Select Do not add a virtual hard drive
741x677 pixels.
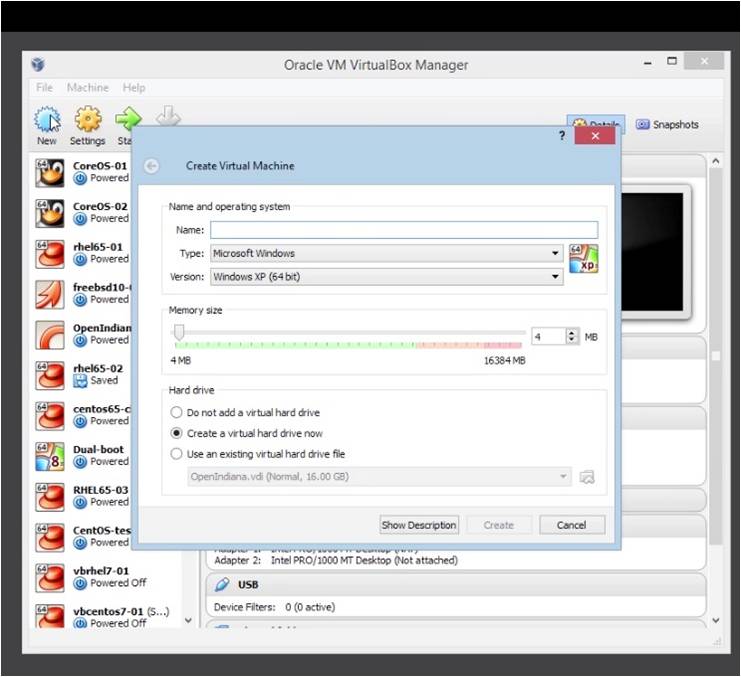tap(177, 412)
